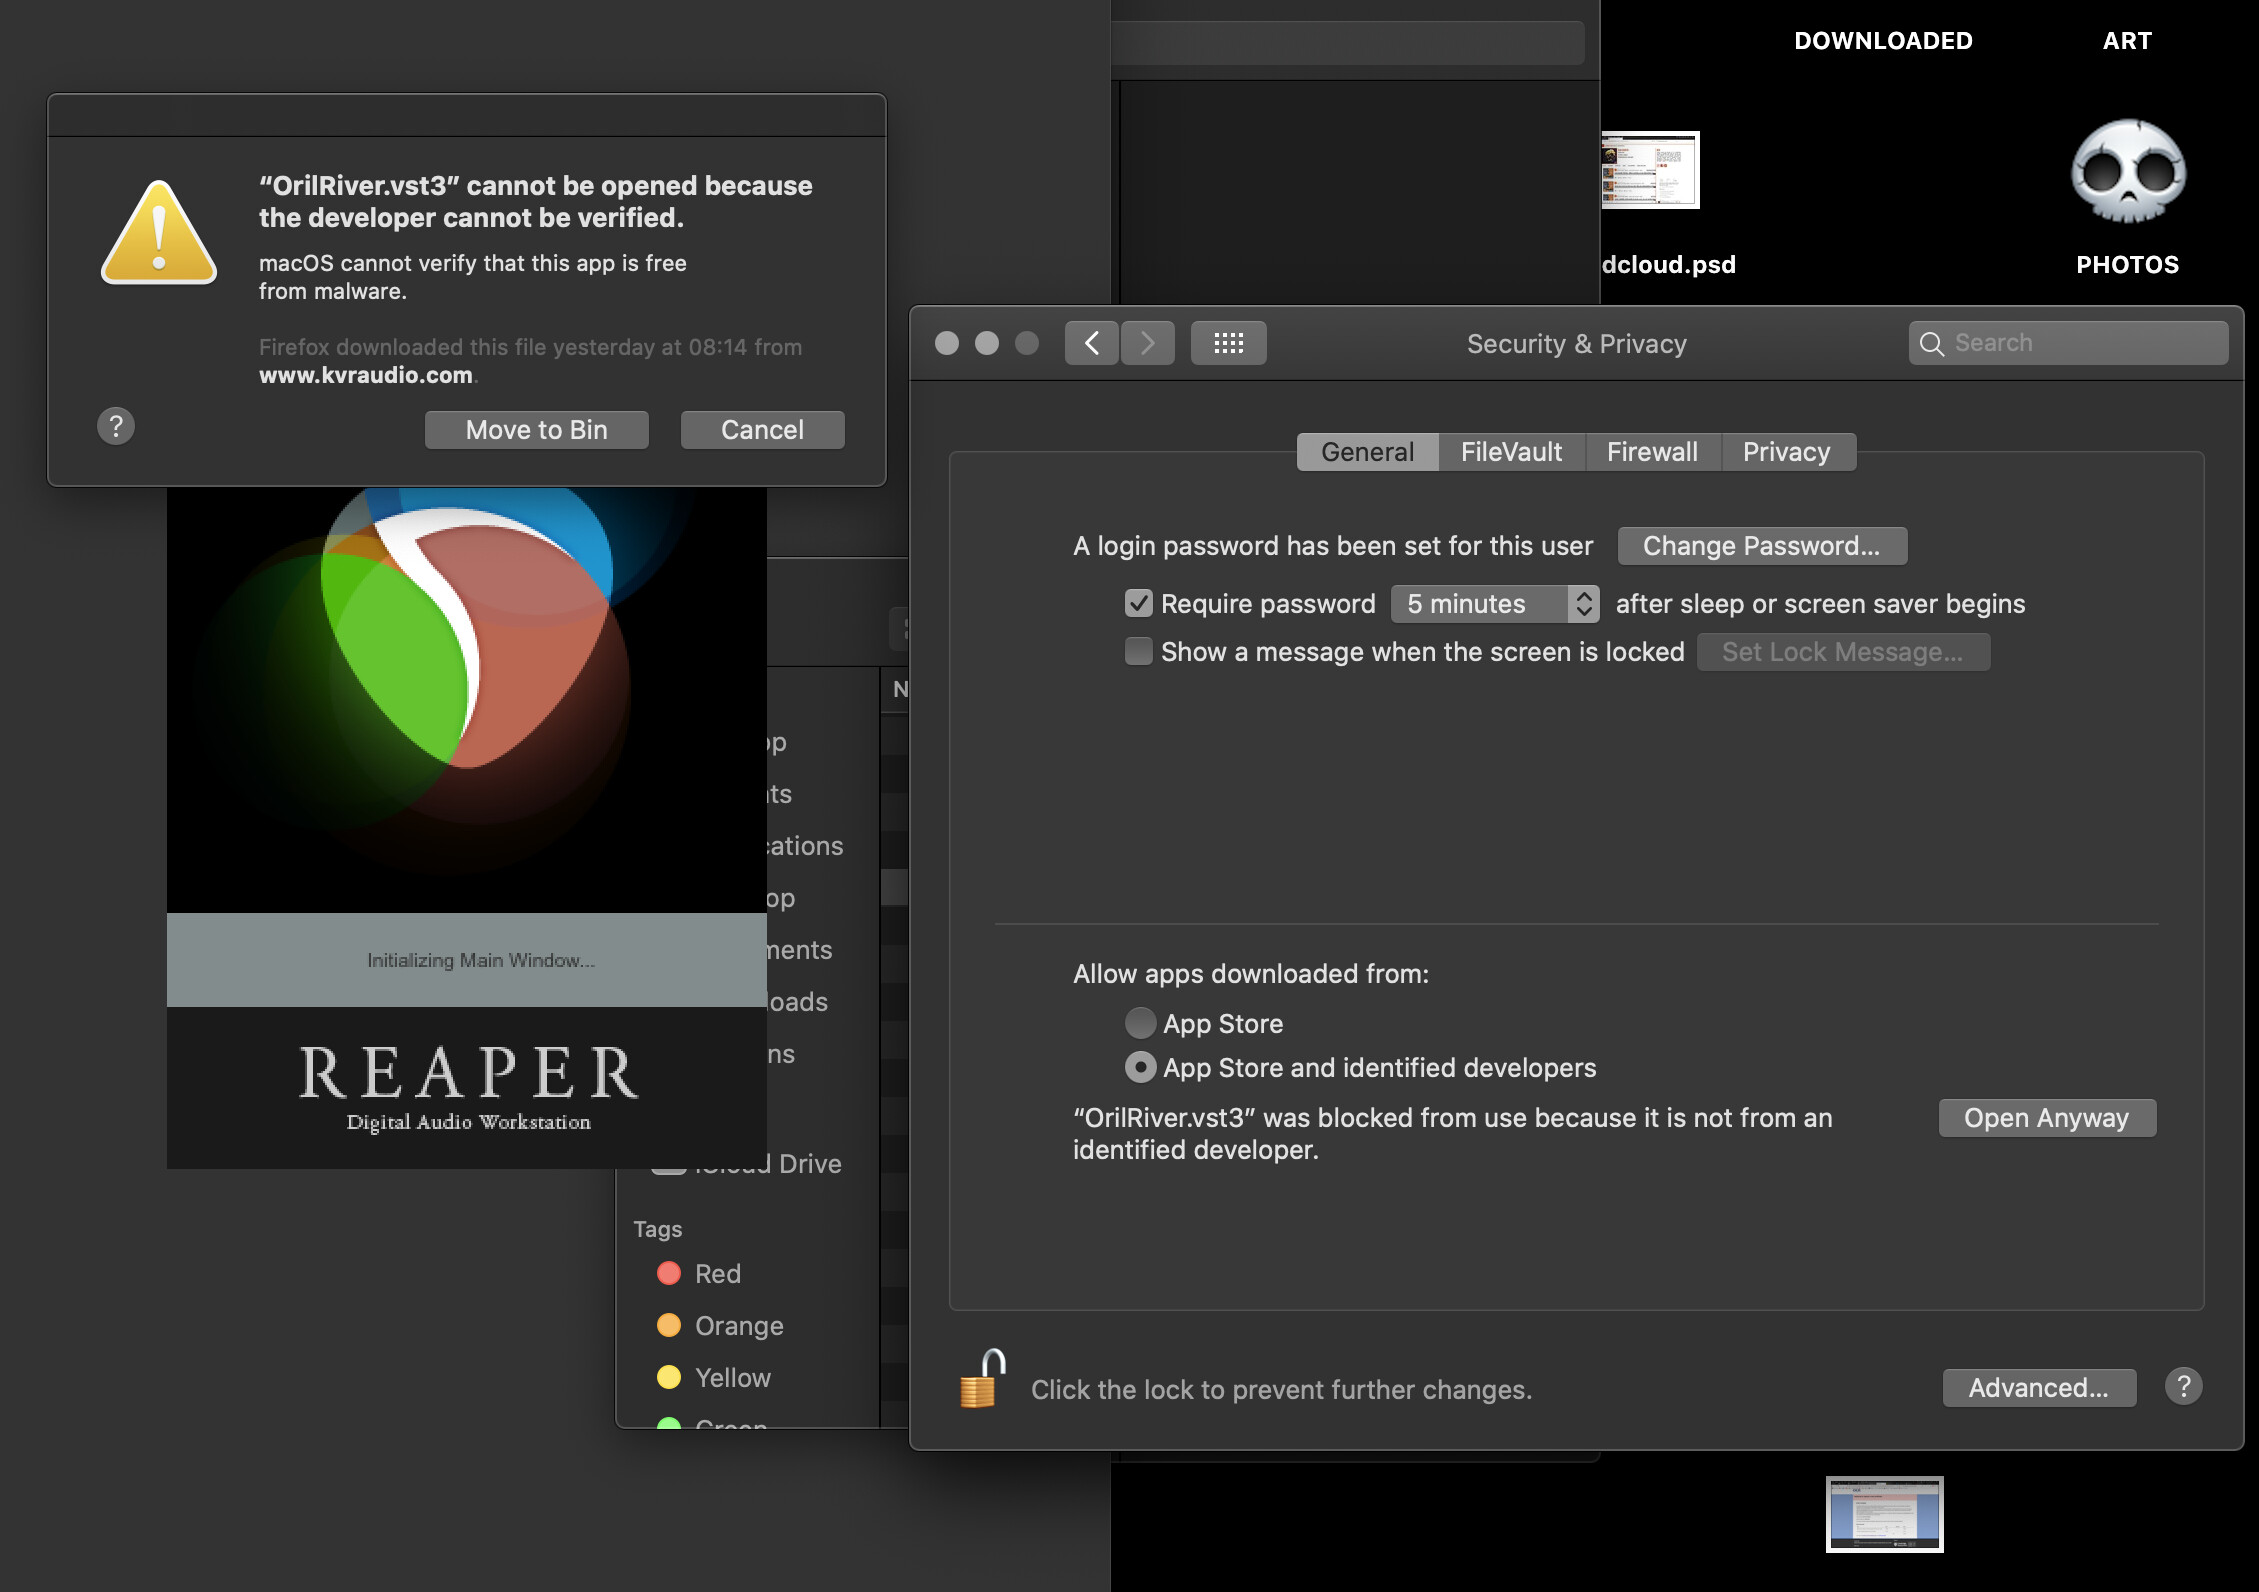Select the Yellow tag in Finder sidebar
The height and width of the screenshot is (1592, 2259).
point(713,1377)
